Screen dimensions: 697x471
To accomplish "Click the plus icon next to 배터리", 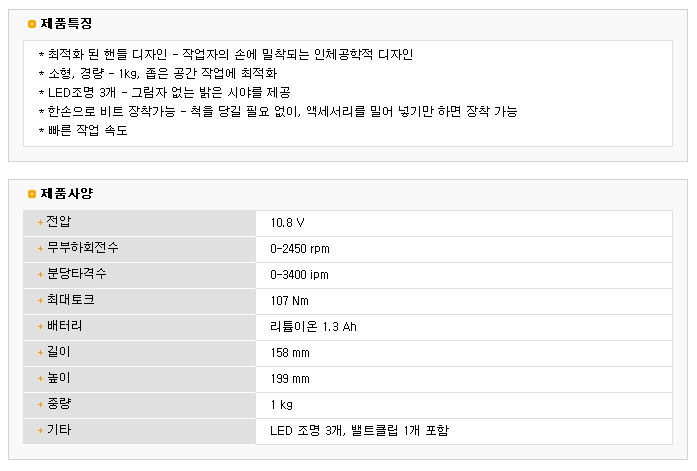I will pyautogui.click(x=40, y=327).
